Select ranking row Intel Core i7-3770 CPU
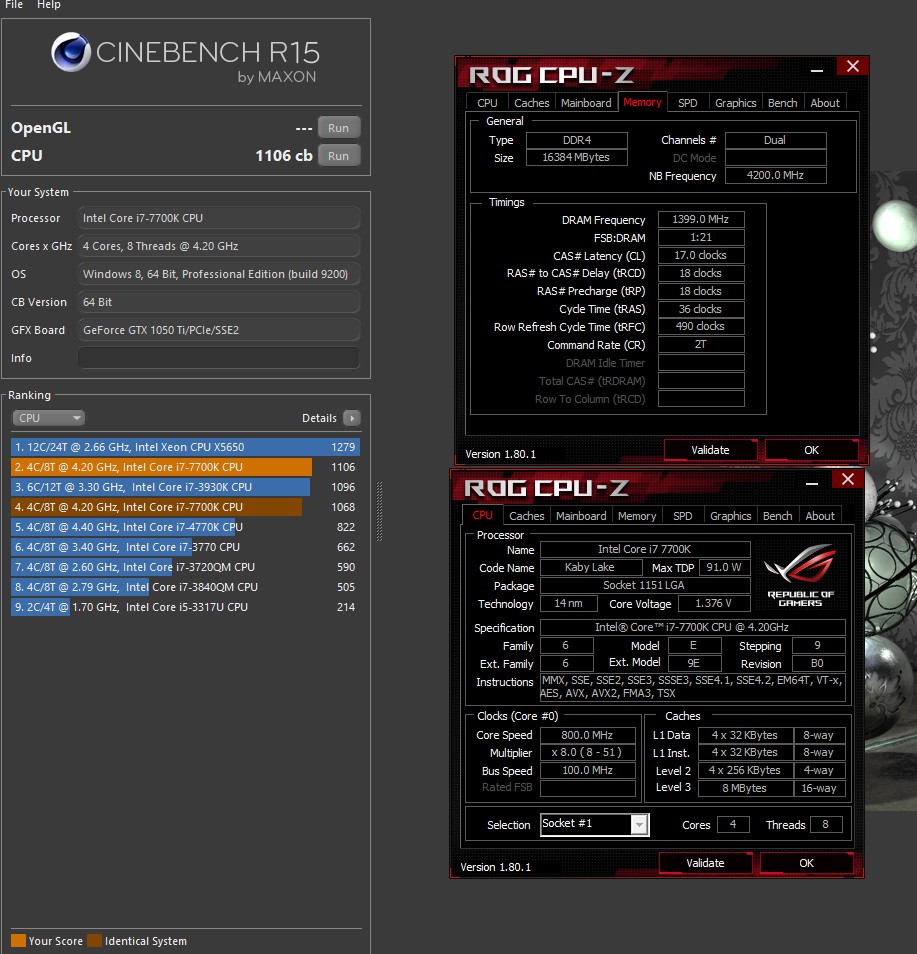The height and width of the screenshot is (954, 917). 185,547
